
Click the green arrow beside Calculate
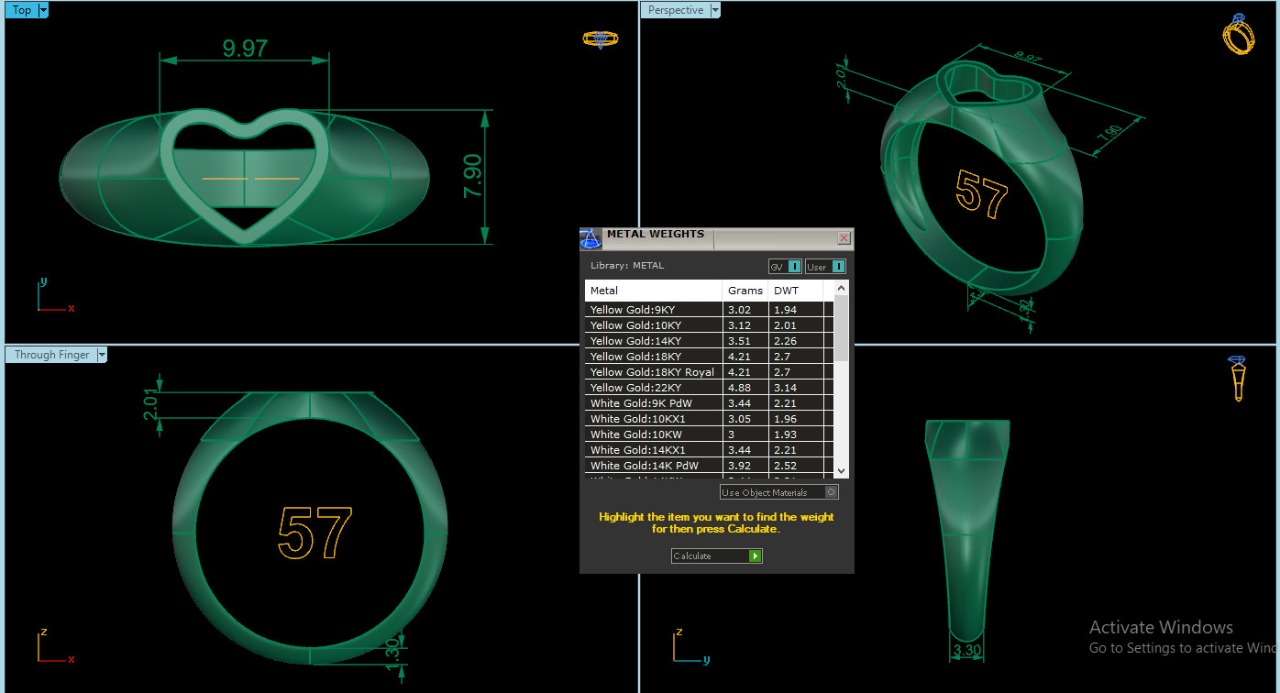pos(755,556)
